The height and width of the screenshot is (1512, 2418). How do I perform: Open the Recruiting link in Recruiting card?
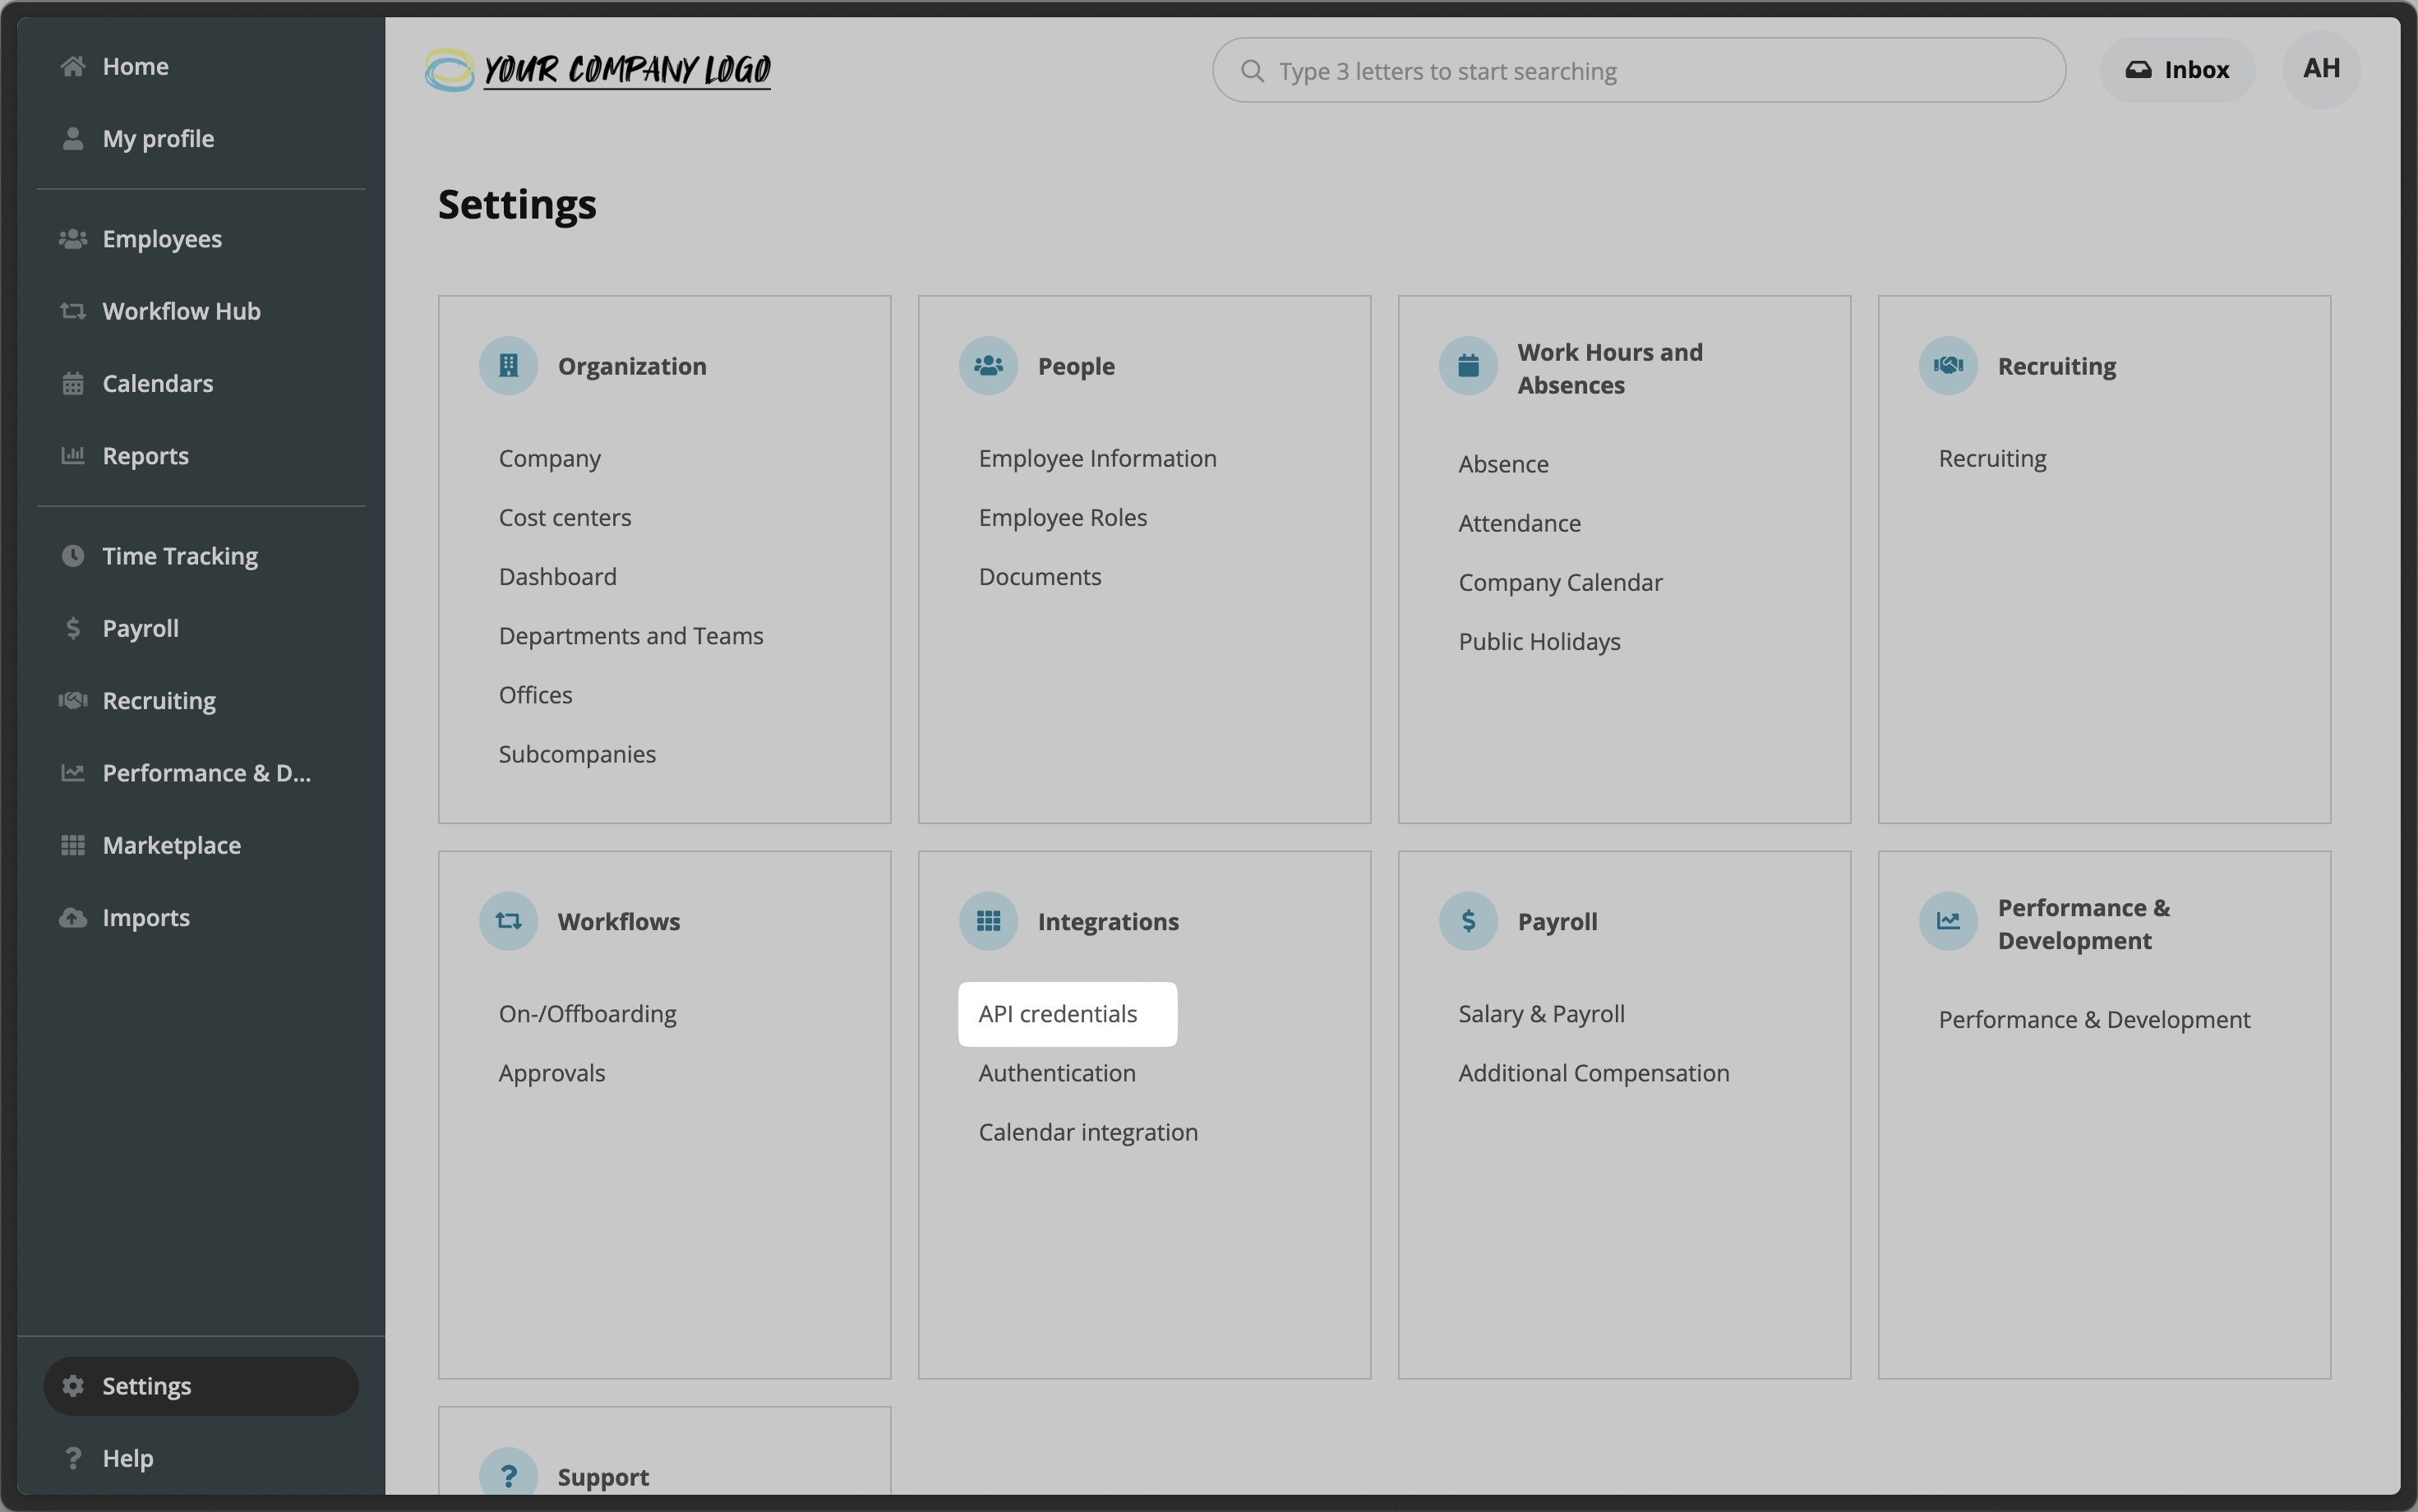pyautogui.click(x=1992, y=459)
